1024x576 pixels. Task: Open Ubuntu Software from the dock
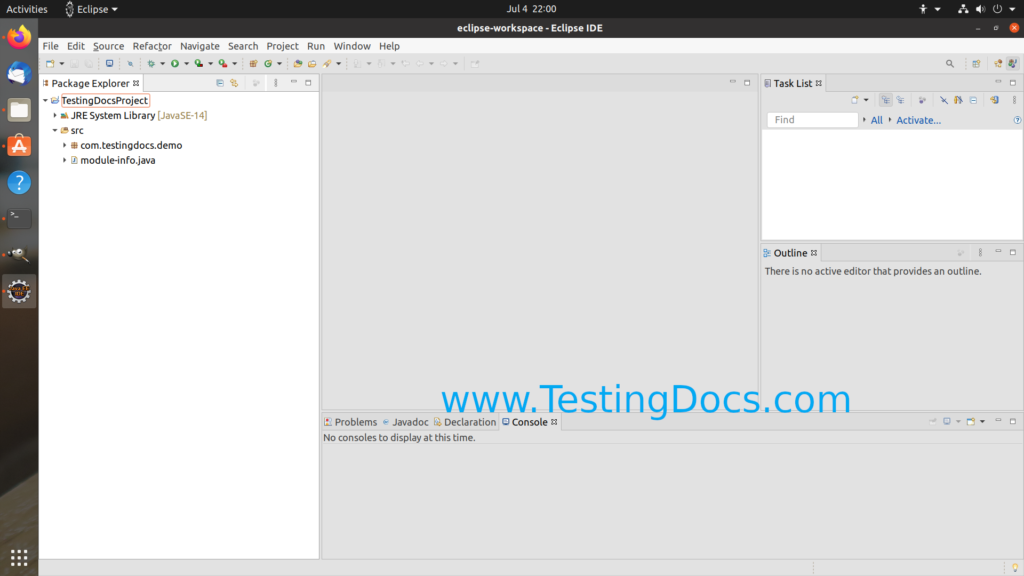[x=19, y=146]
